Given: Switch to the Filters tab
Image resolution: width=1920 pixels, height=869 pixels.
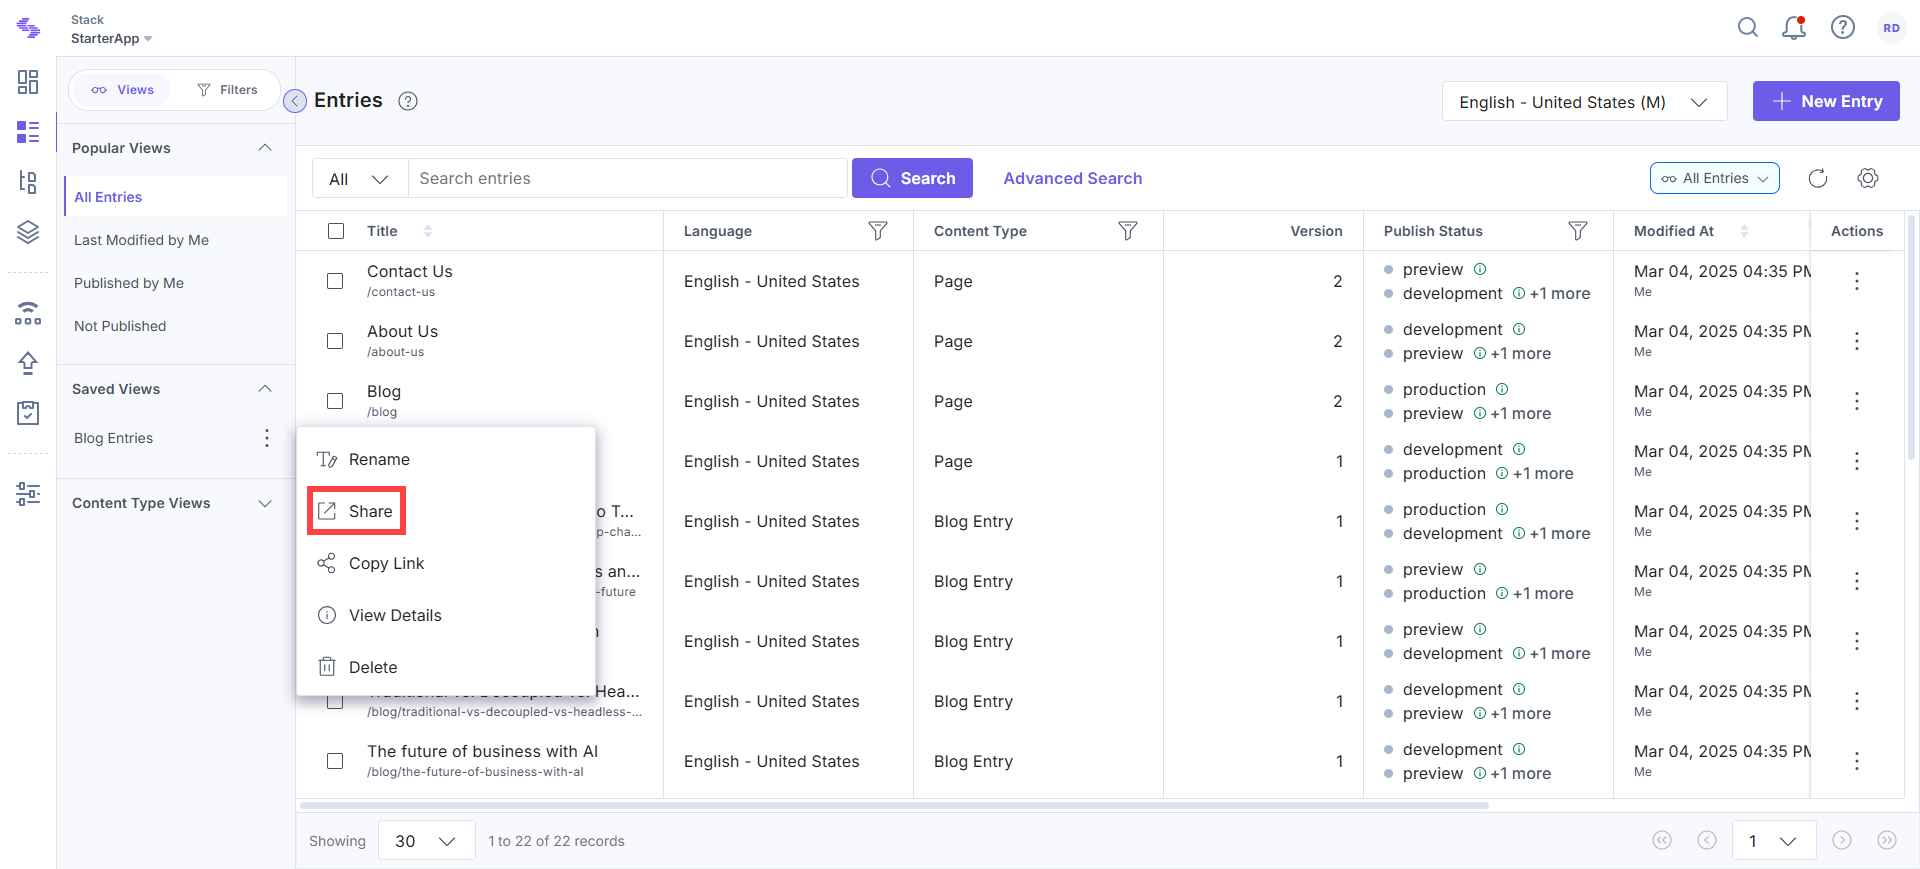Looking at the screenshot, I should pos(227,90).
